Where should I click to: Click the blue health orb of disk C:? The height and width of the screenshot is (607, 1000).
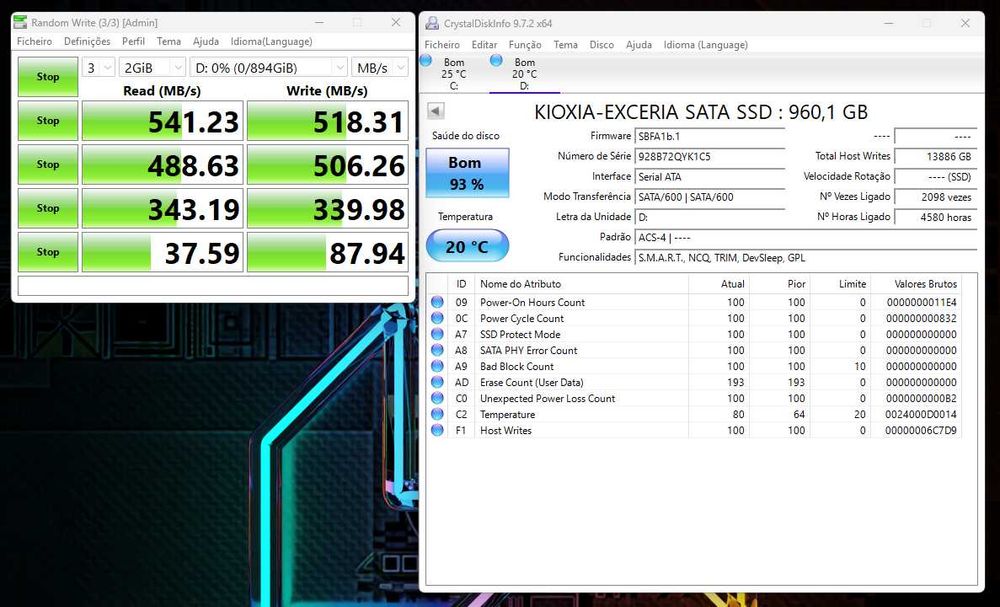tap(426, 61)
